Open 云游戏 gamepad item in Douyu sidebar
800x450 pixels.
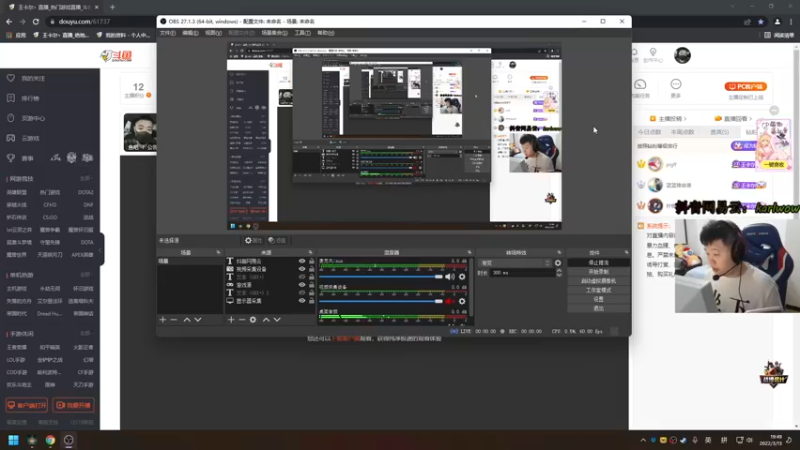pos(23,138)
